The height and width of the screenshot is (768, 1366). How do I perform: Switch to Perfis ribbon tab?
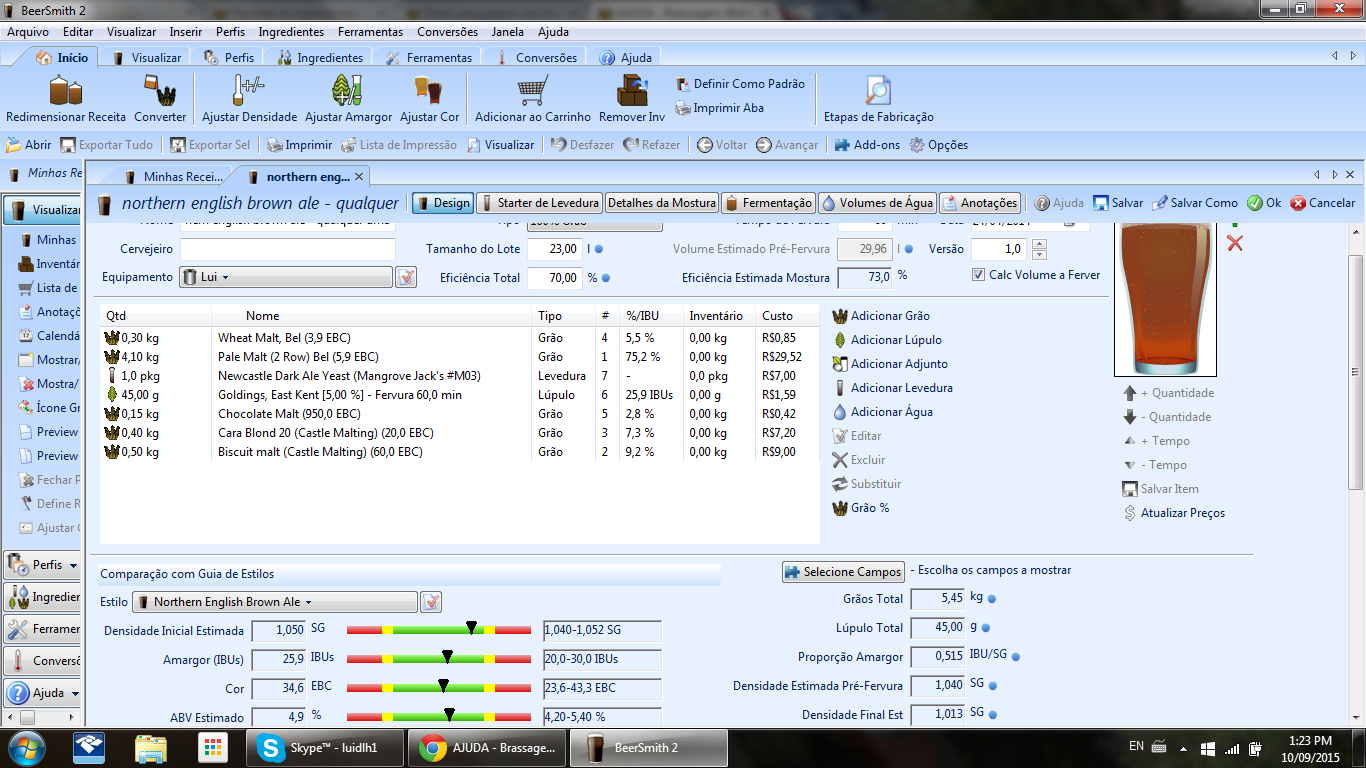(229, 58)
